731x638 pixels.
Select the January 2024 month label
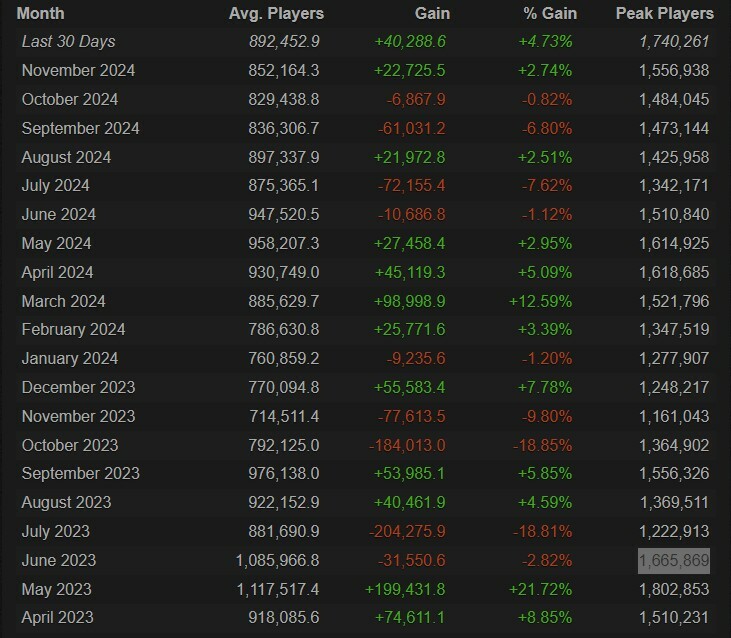70,358
